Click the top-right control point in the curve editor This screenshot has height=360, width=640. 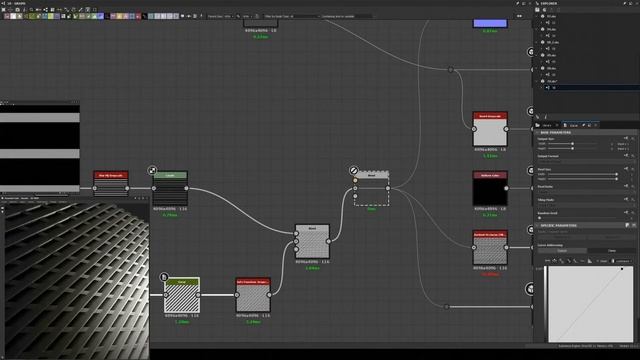point(622,269)
